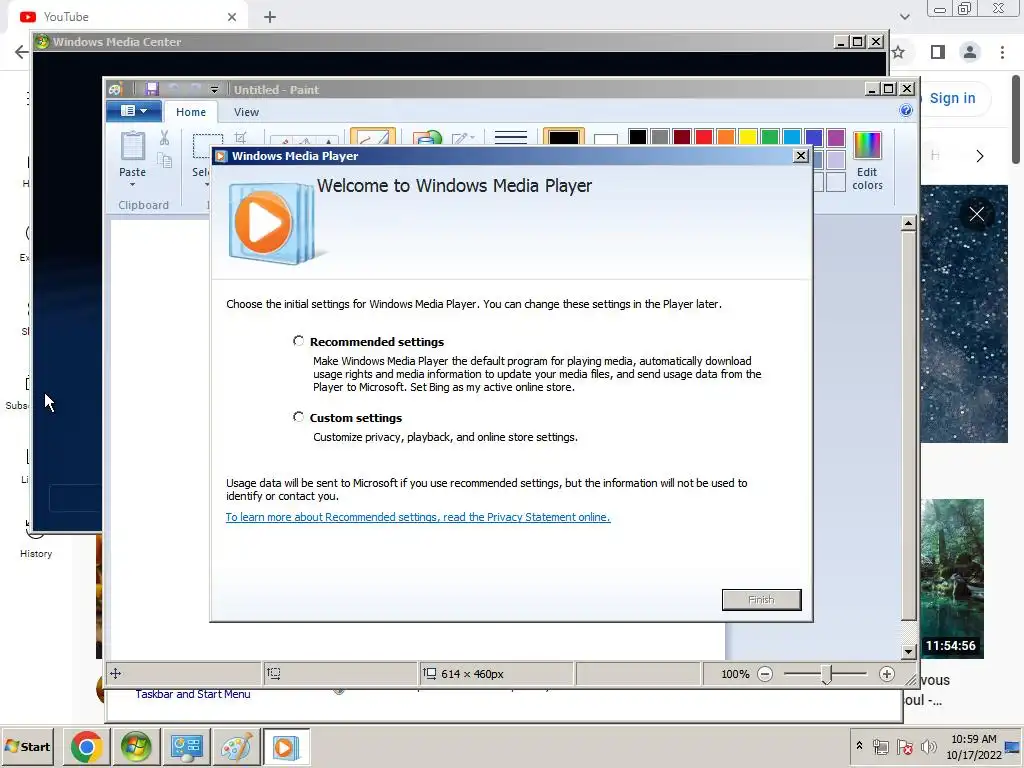Click the Paint zoom out minus button
This screenshot has width=1024, height=768.
[x=765, y=674]
